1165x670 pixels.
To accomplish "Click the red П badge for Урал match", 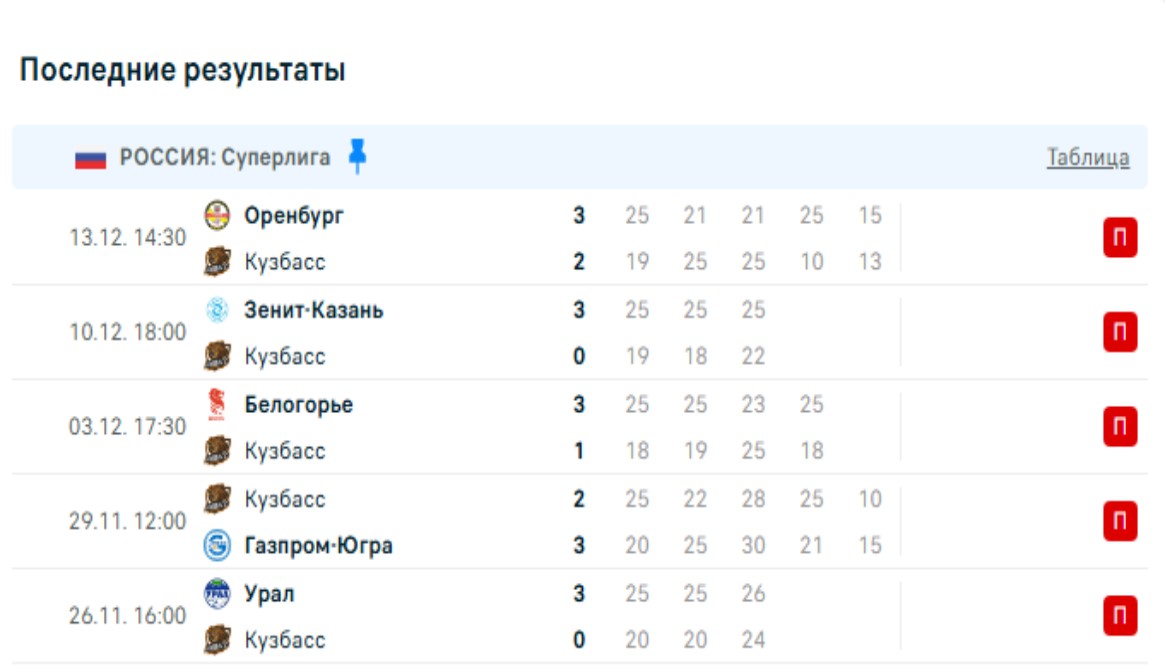I will 1120,616.
